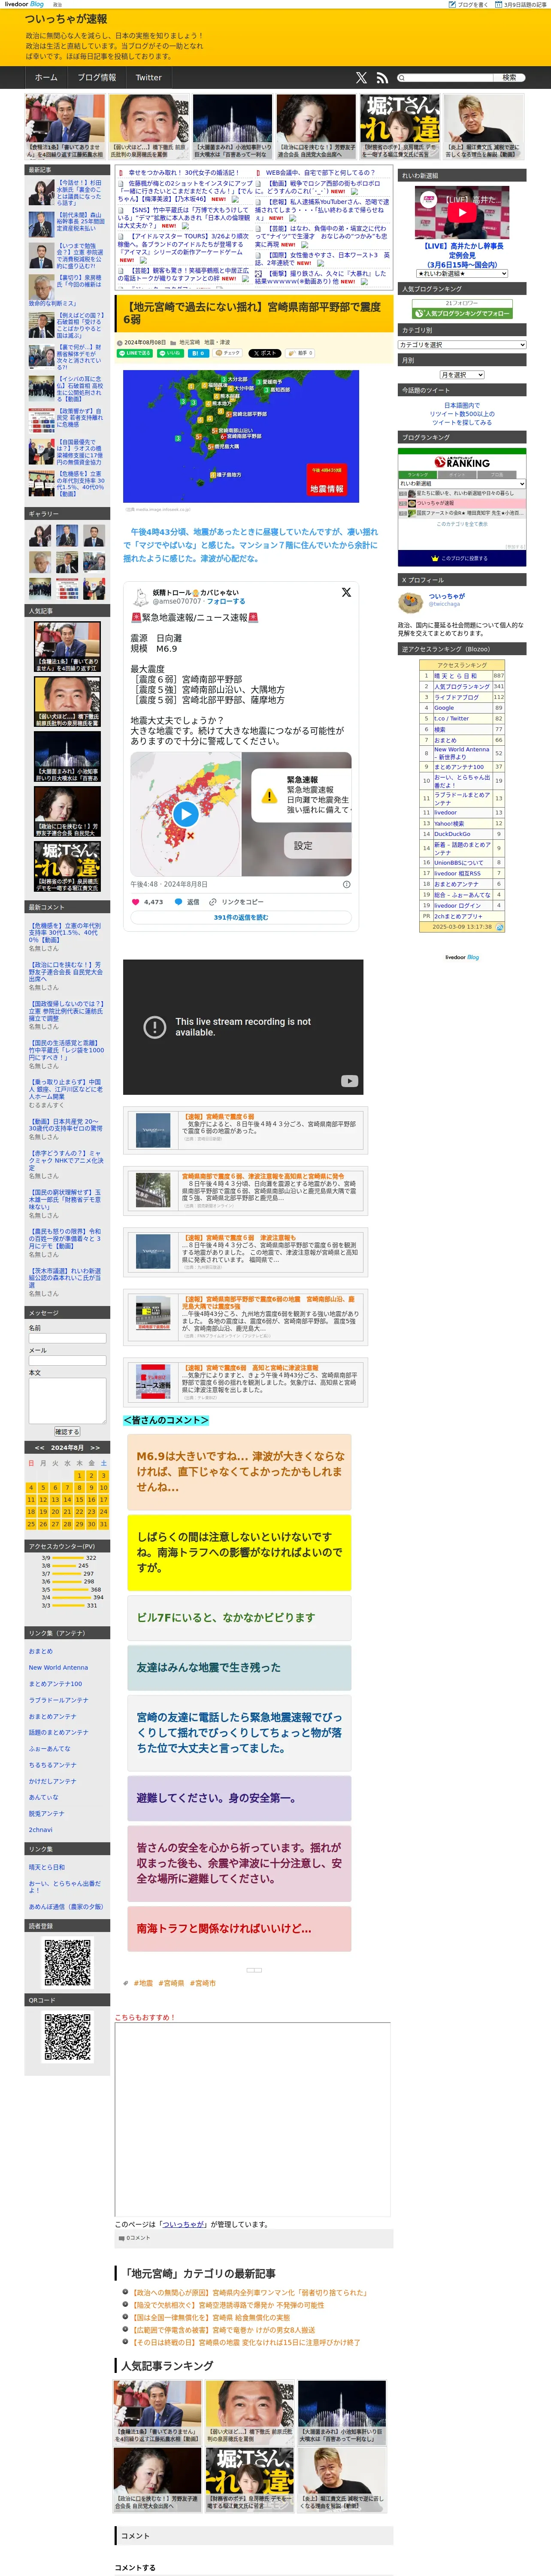Click the X logo on embedded tweet
Image resolution: width=551 pixels, height=2576 pixels.
(346, 592)
